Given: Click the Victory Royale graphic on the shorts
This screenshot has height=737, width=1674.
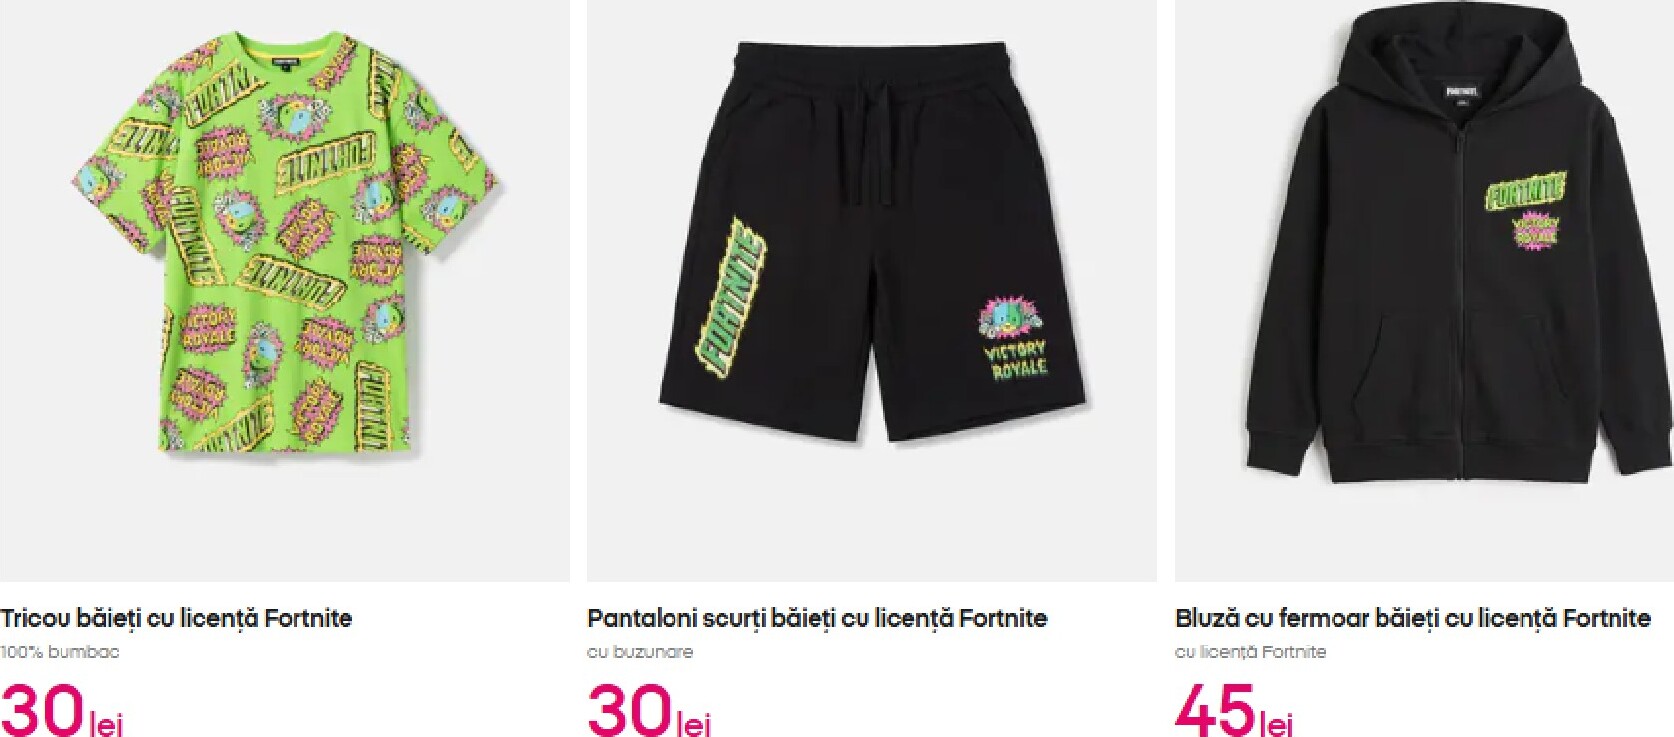Looking at the screenshot, I should click(1012, 340).
